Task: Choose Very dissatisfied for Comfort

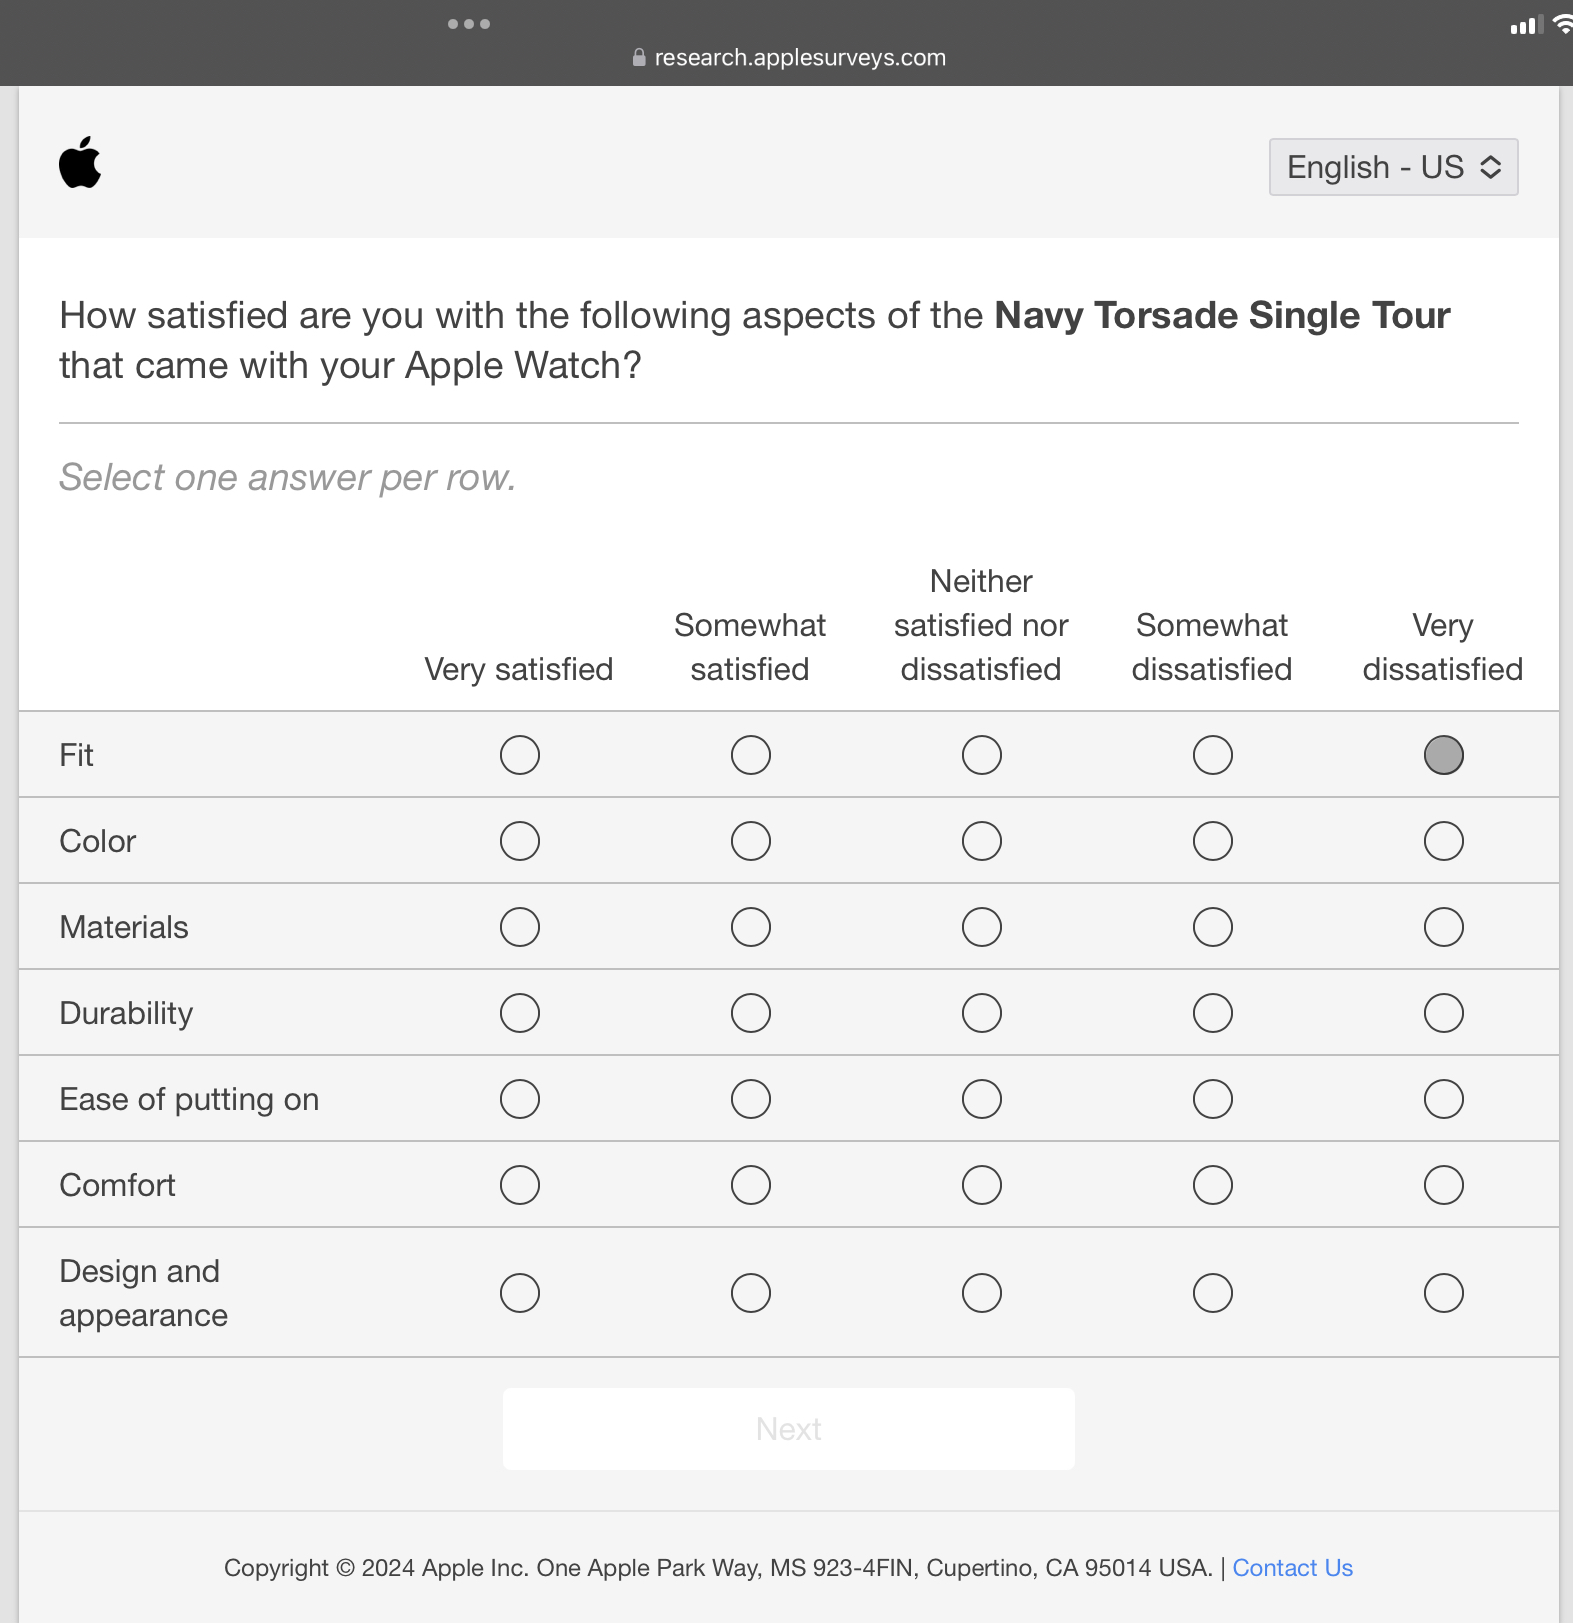Action: click(1443, 1185)
